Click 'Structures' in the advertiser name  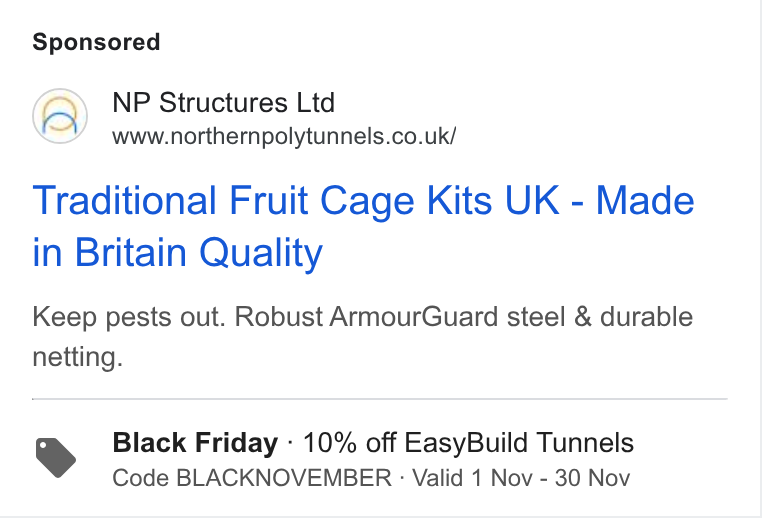[224, 103]
